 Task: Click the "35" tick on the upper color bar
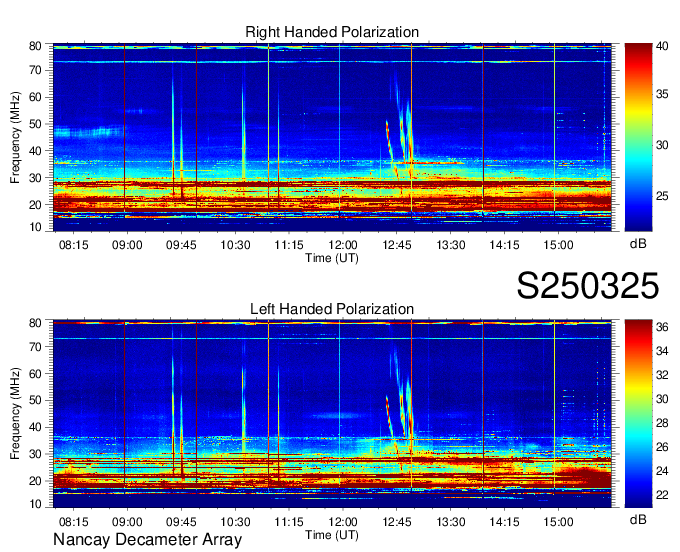tap(662, 94)
